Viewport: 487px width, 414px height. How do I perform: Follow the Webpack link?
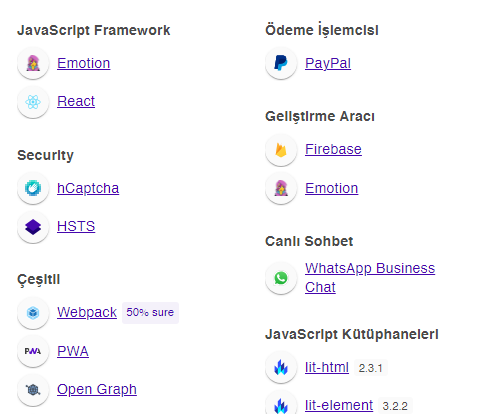87,312
